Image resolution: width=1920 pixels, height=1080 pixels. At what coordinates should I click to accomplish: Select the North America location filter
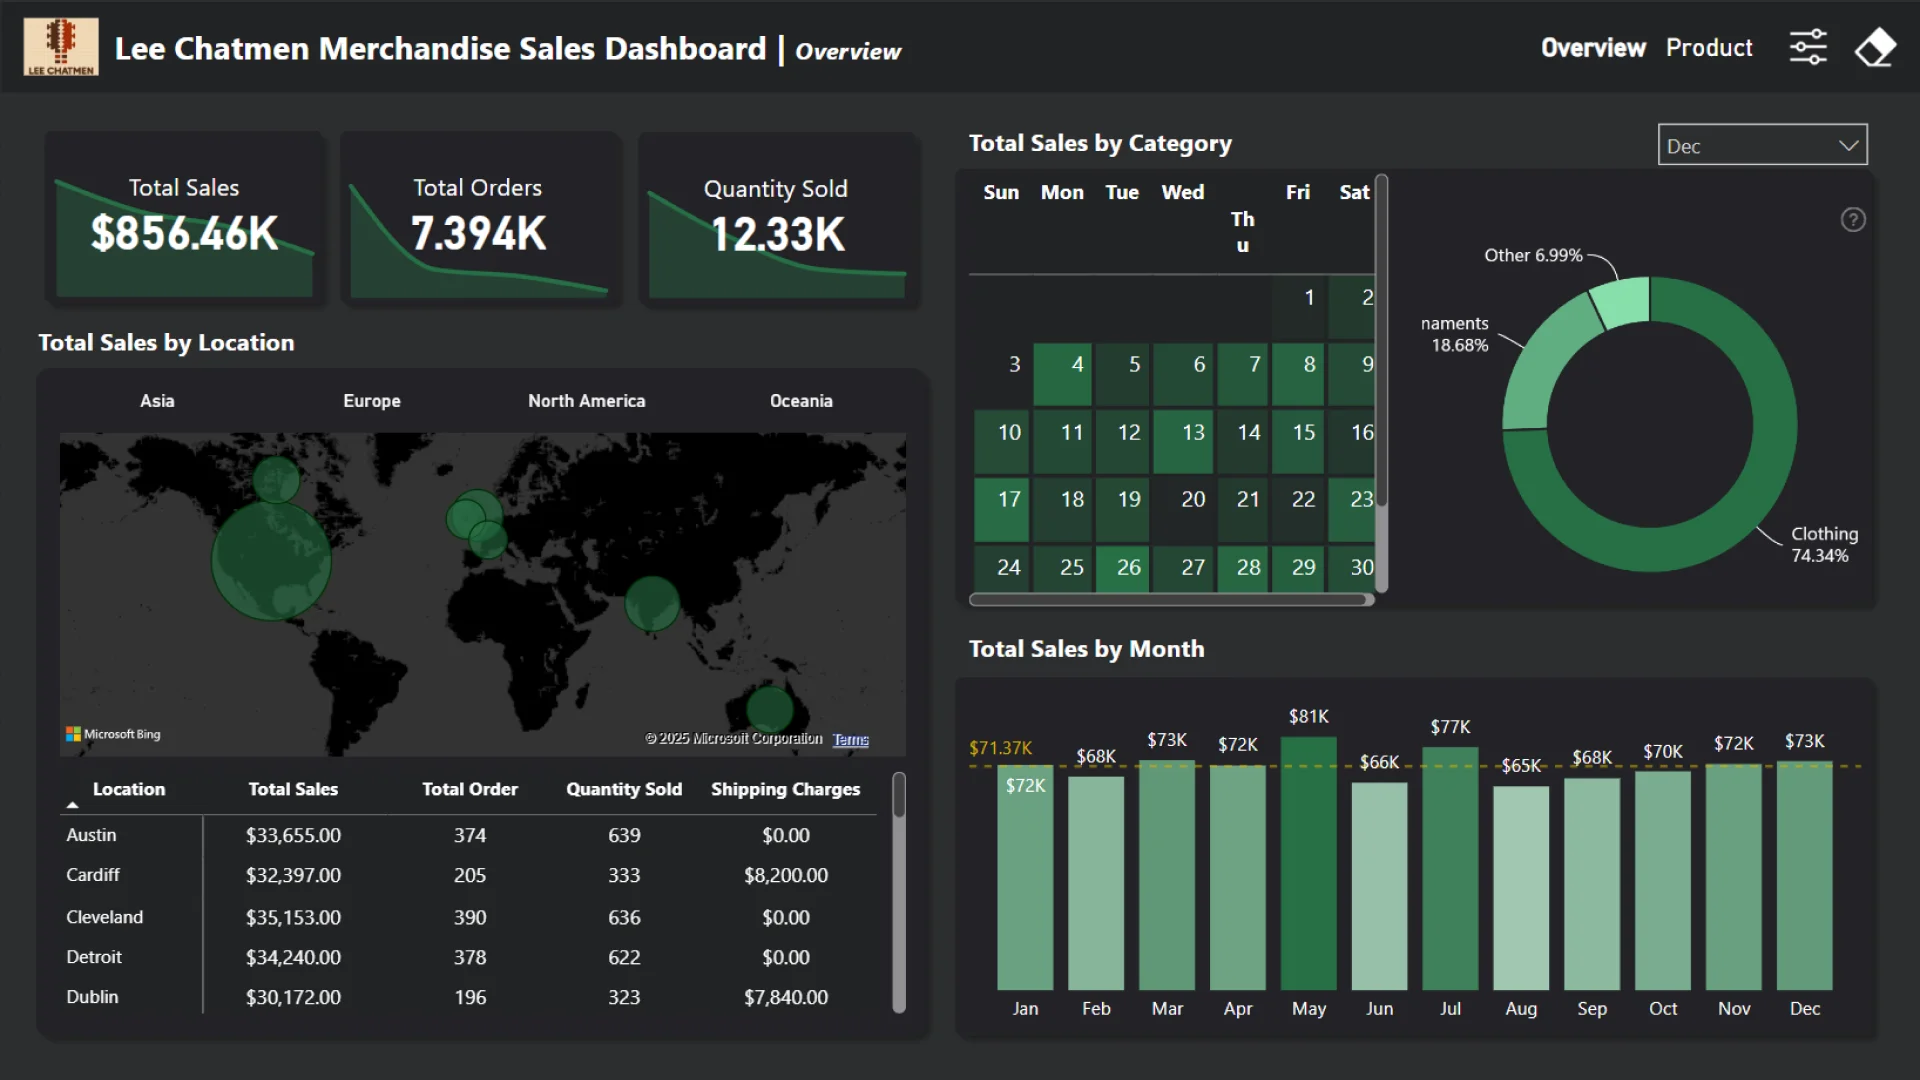pyautogui.click(x=587, y=401)
